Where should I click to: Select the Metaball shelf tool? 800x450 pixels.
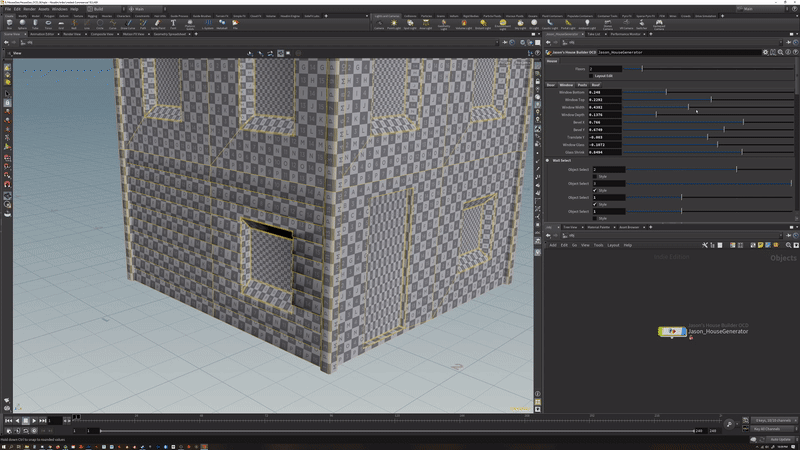click(x=222, y=23)
